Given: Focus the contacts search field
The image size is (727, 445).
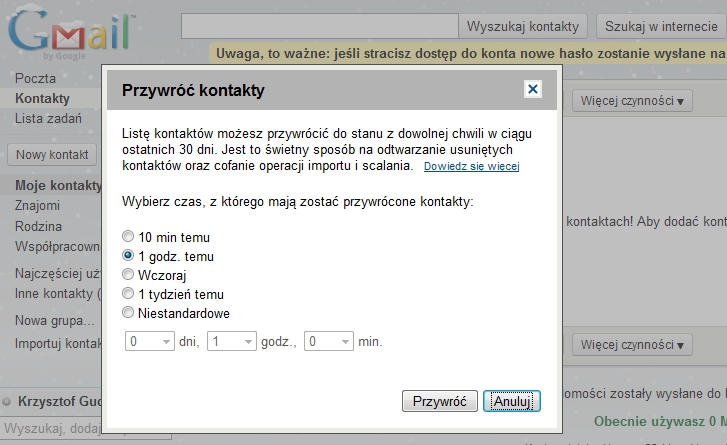Looking at the screenshot, I should [x=319, y=26].
